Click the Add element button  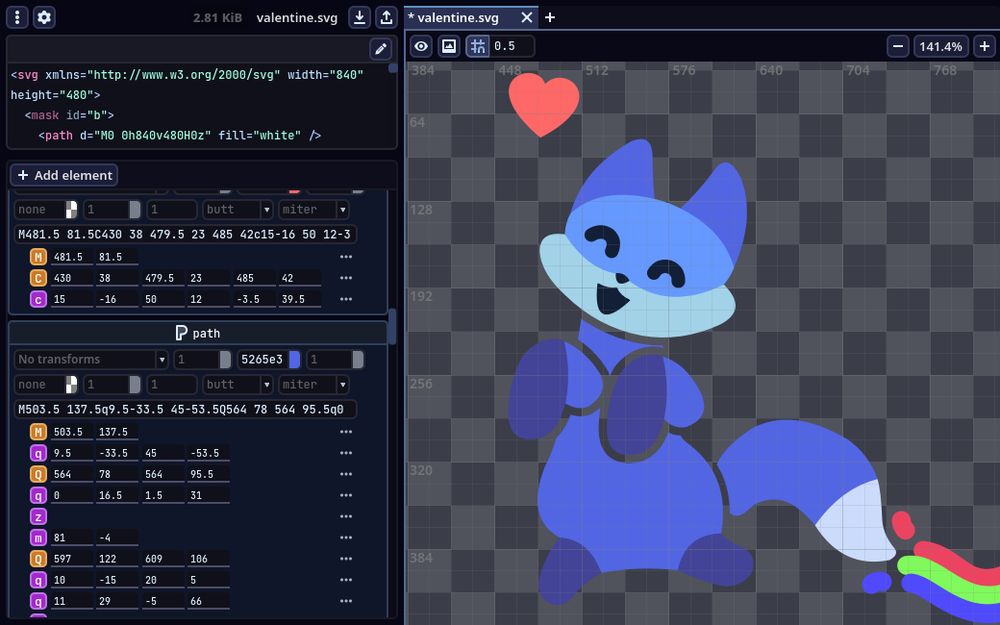(x=64, y=175)
